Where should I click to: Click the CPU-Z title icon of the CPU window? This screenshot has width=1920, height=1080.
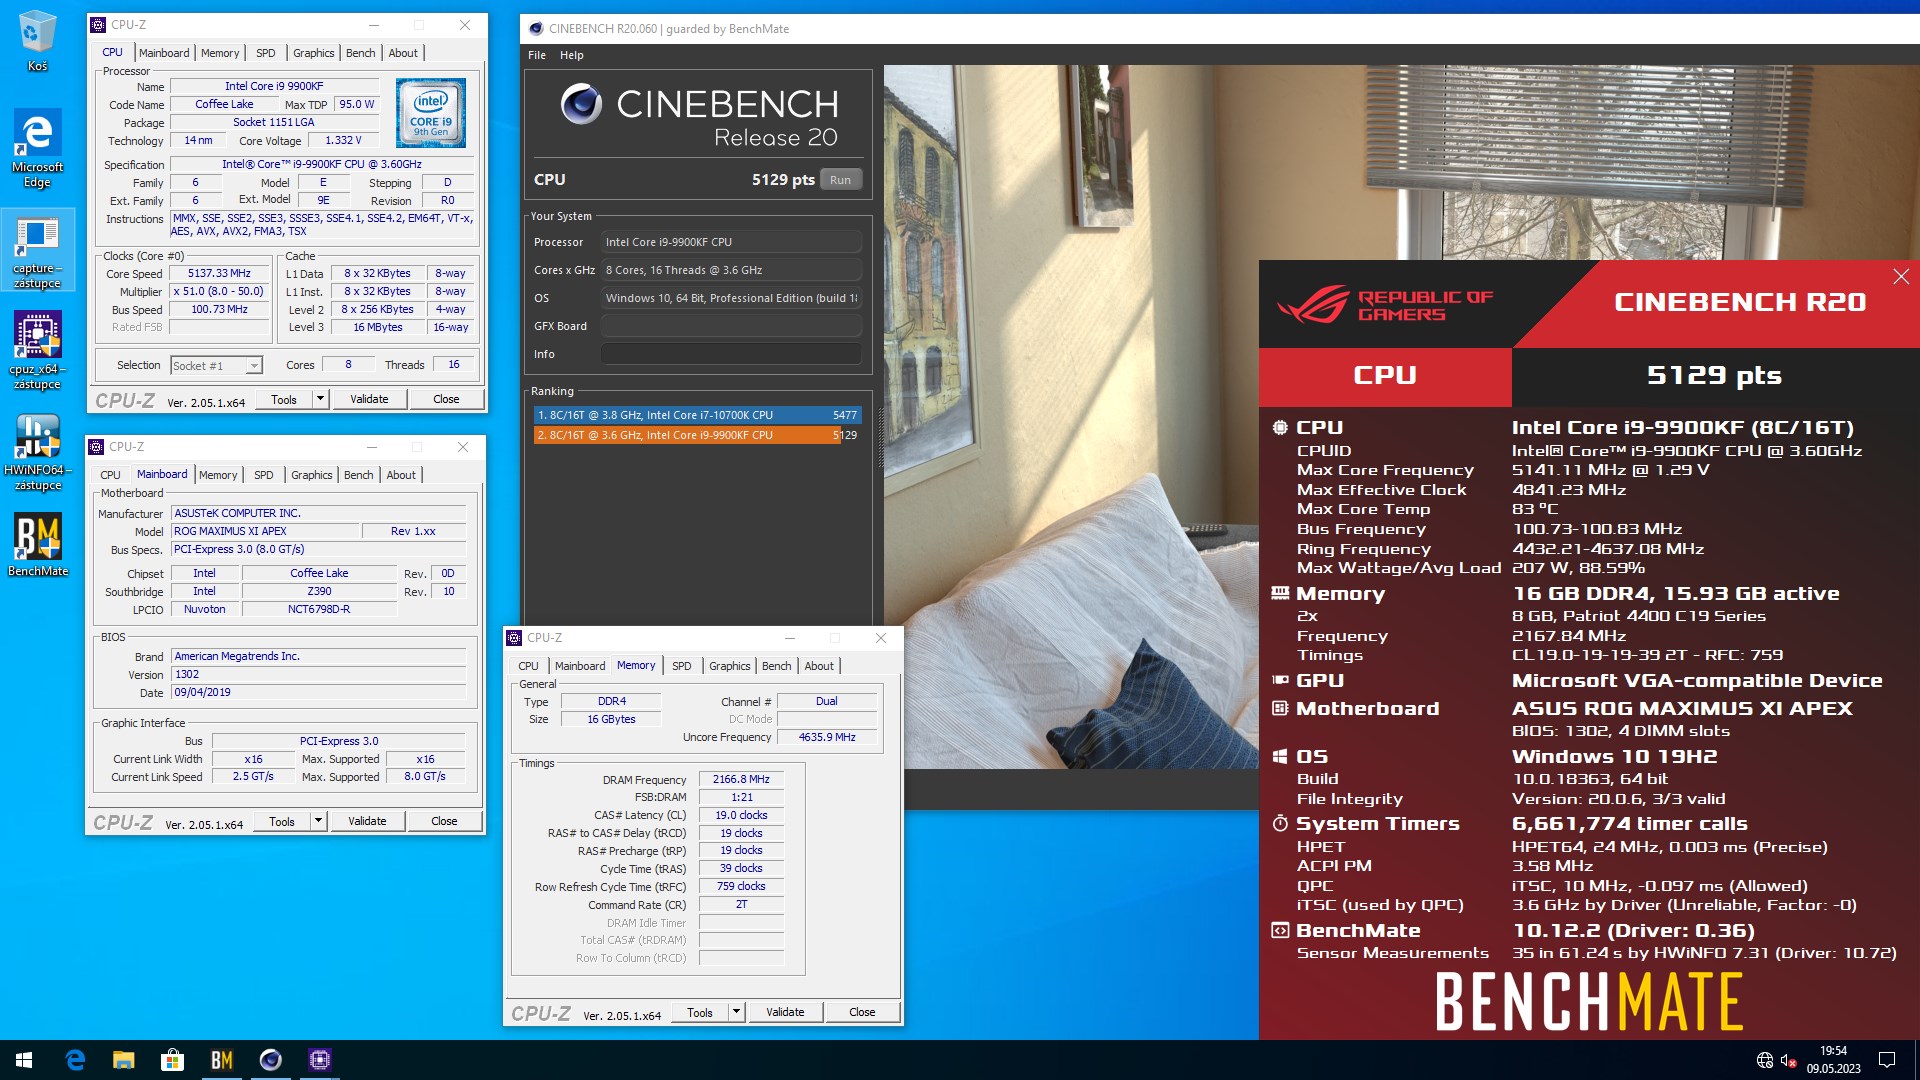(98, 25)
